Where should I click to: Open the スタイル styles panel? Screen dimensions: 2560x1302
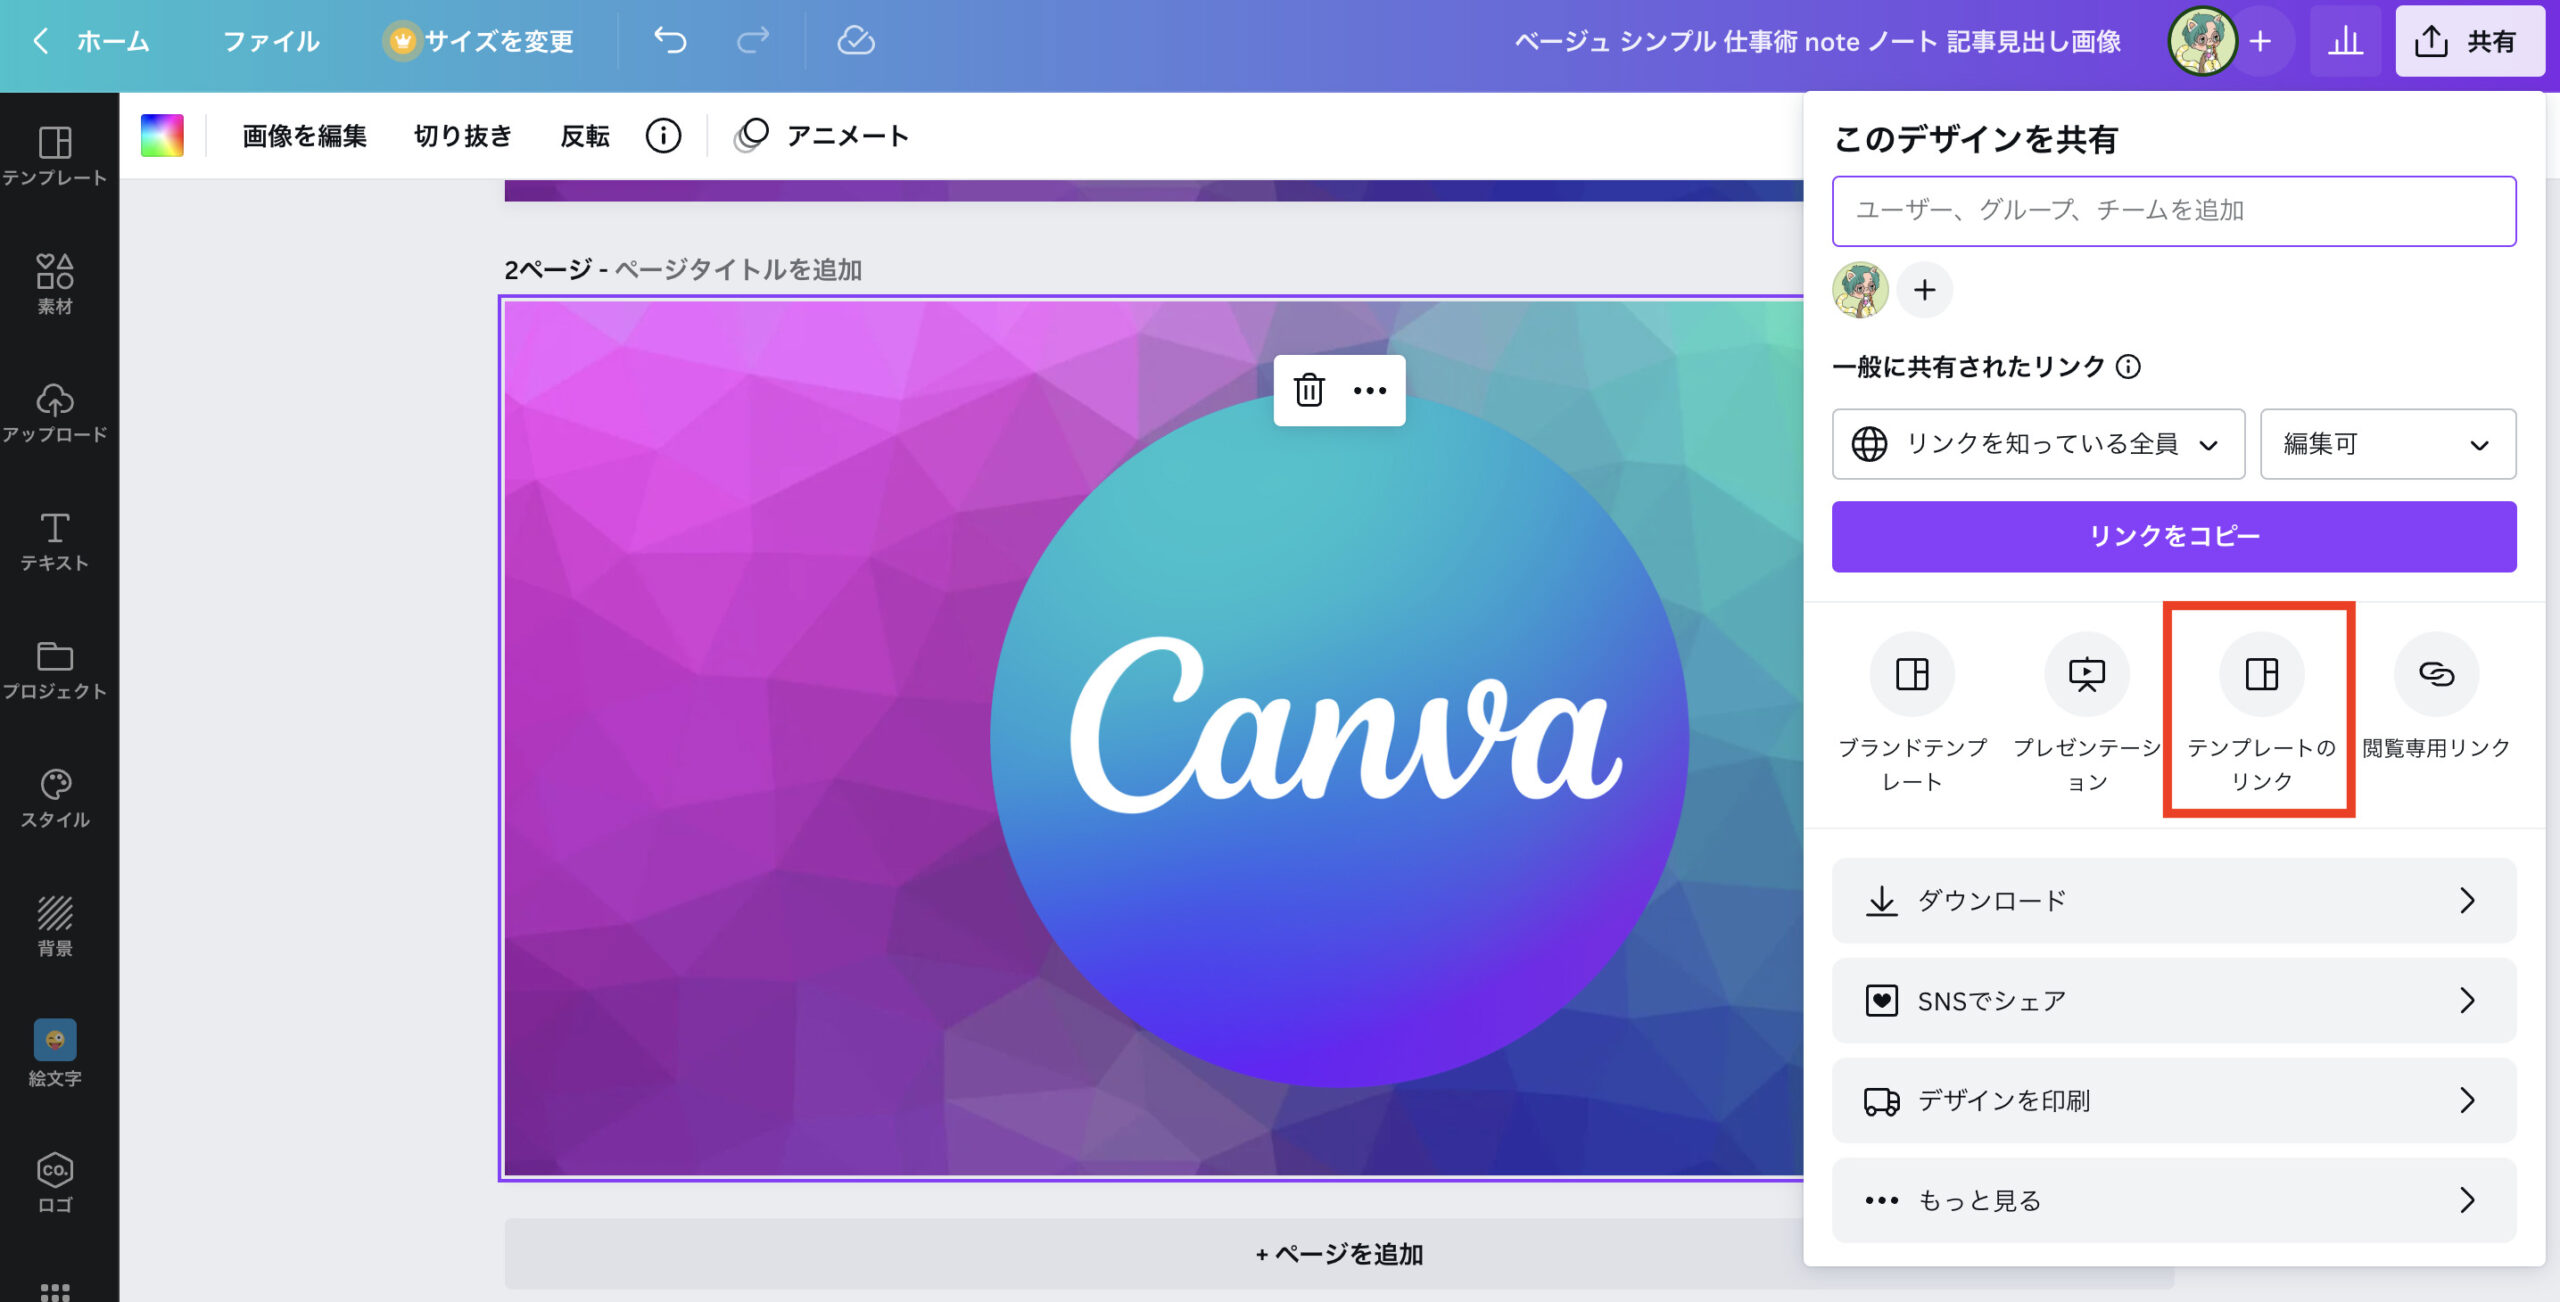pos(55,798)
